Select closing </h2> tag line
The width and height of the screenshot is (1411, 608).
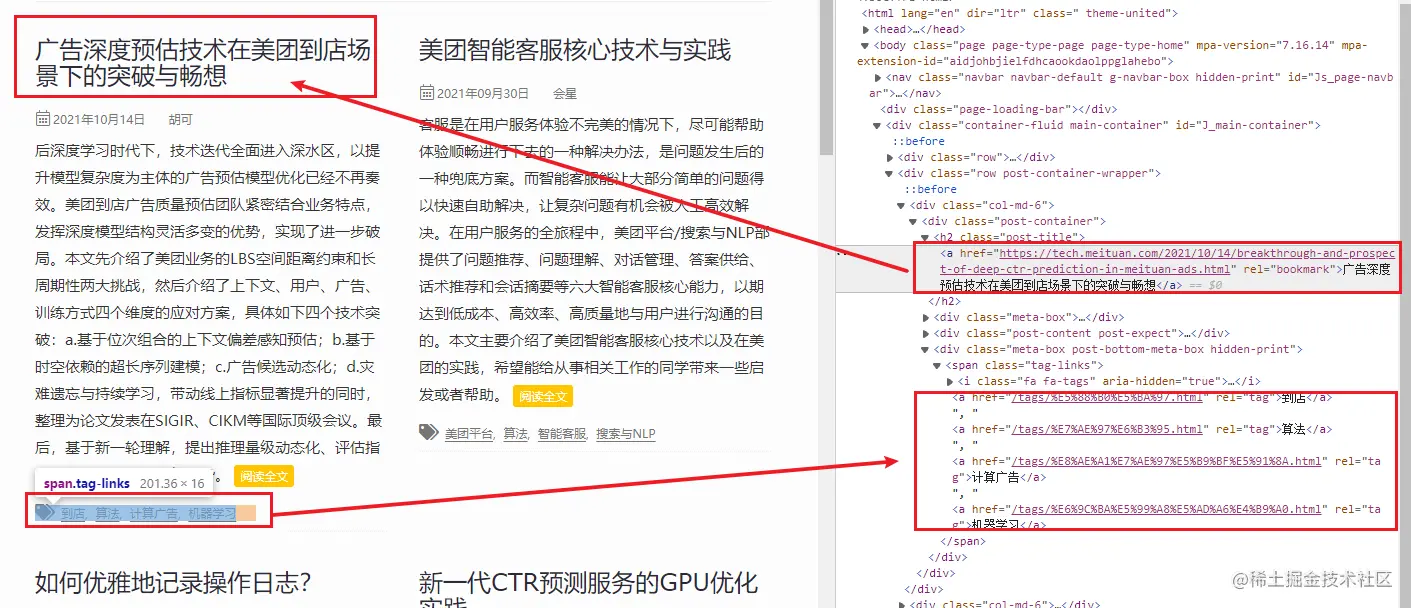(945, 301)
